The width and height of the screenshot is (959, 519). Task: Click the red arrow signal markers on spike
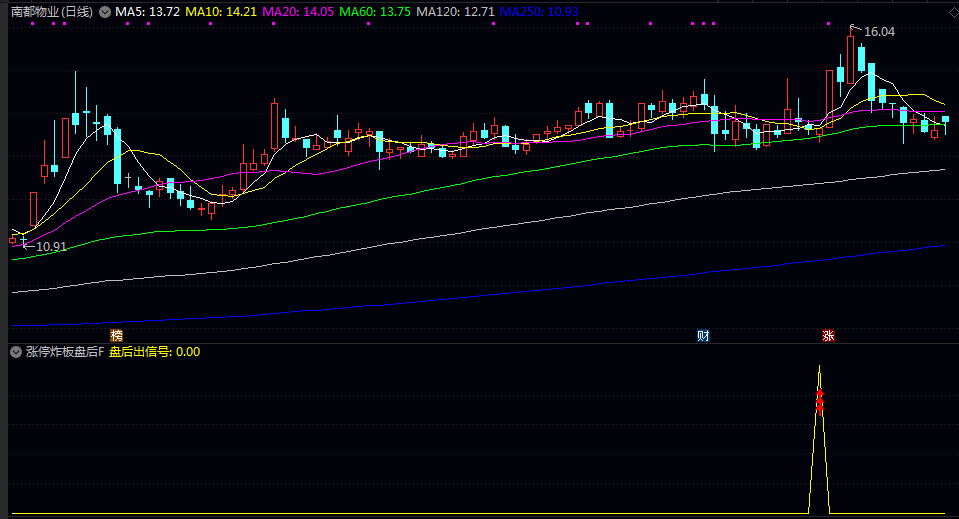pyautogui.click(x=820, y=402)
